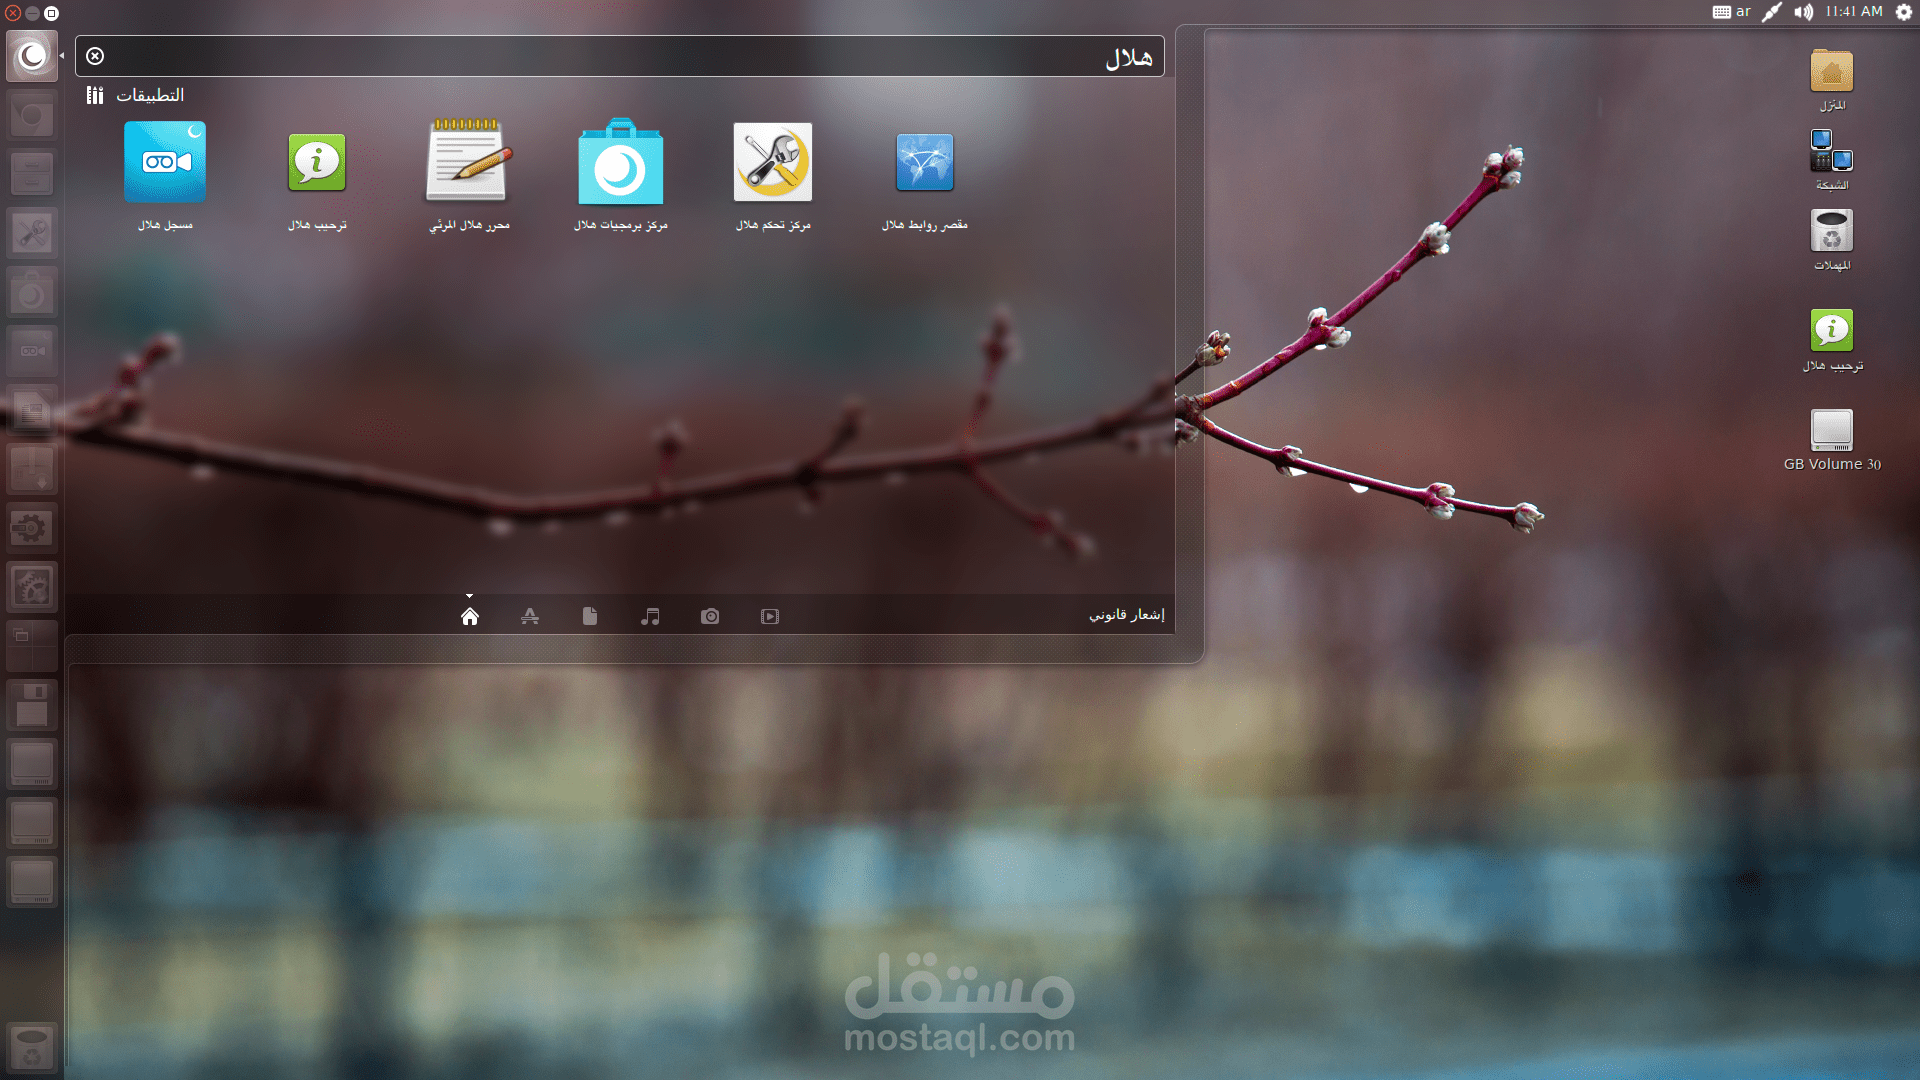
Task: Open the legal notice link (إشعار قانوني)
Action: tap(1126, 614)
